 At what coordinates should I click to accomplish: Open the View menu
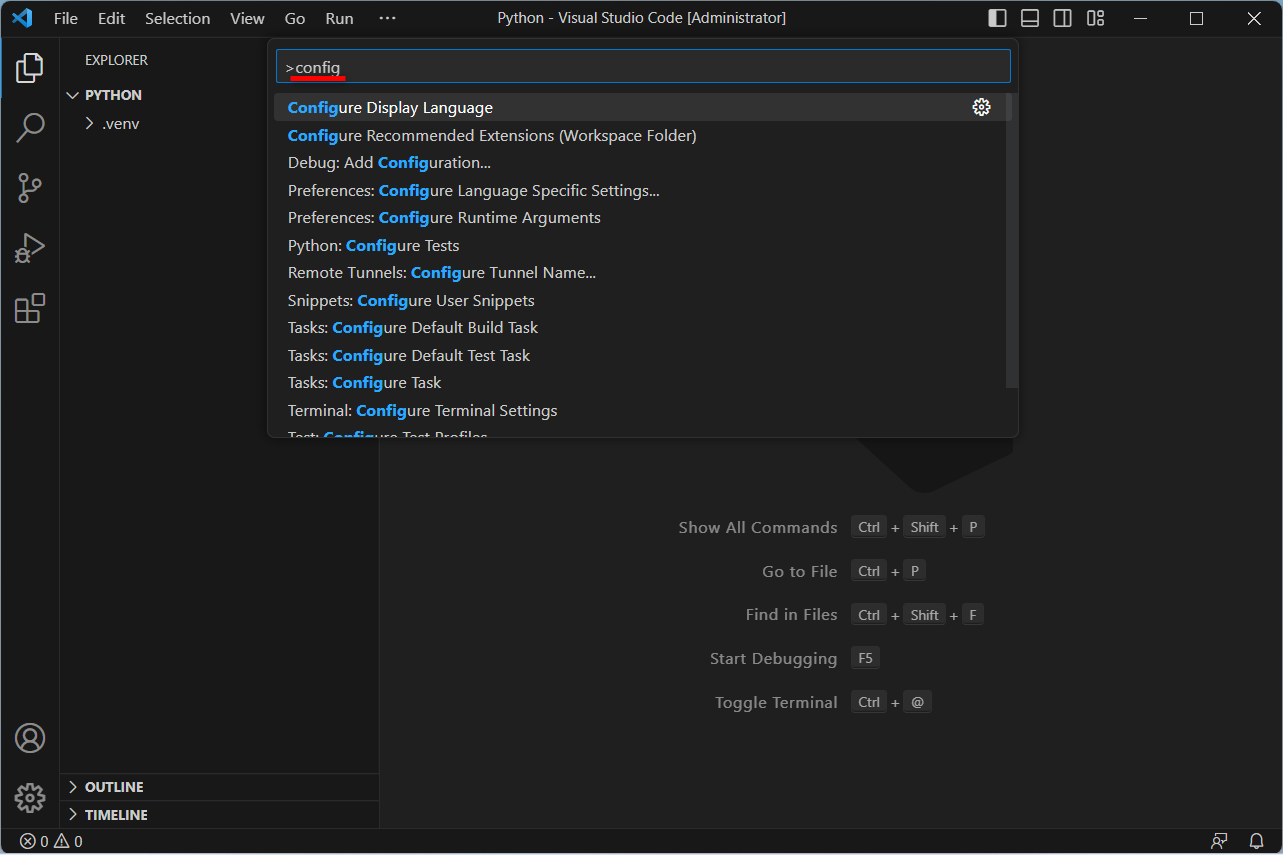246,17
